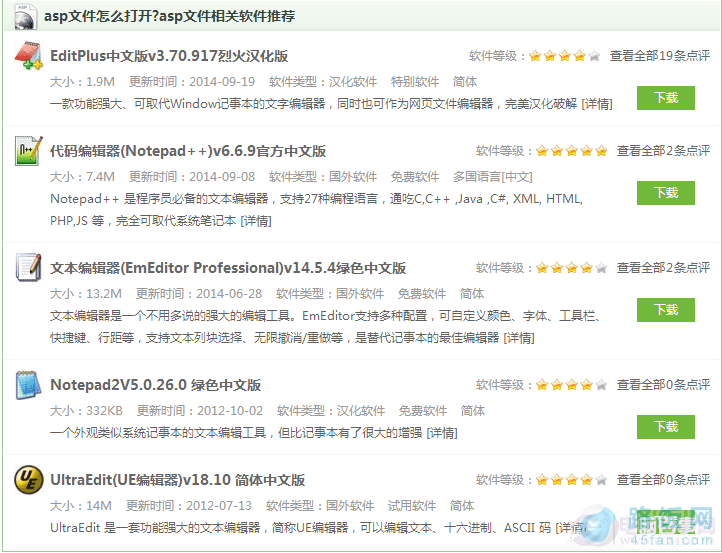Download EditPlus with the 下载 button
This screenshot has width=722, height=553.
pyautogui.click(x=666, y=98)
